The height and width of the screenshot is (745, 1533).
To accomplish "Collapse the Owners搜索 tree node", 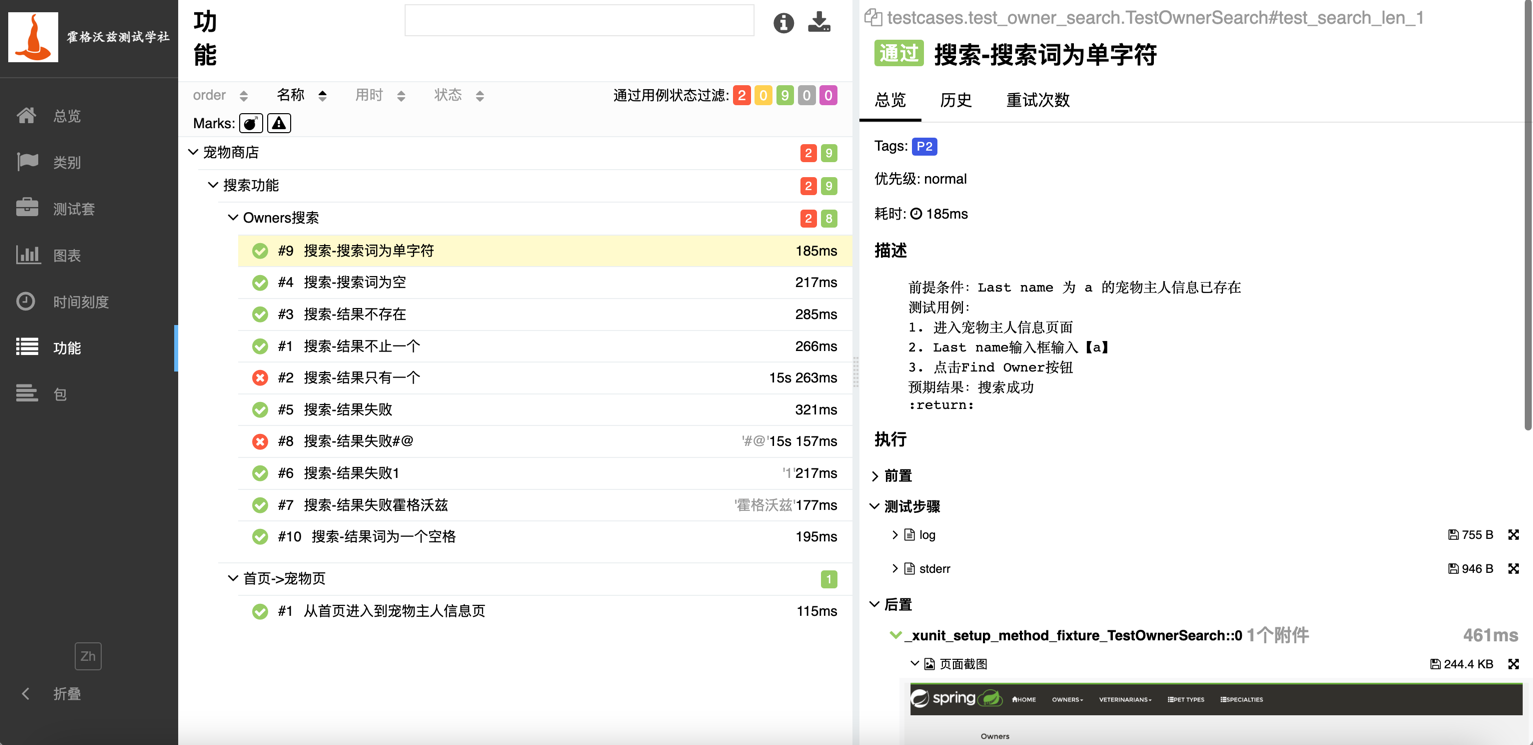I will (x=233, y=217).
